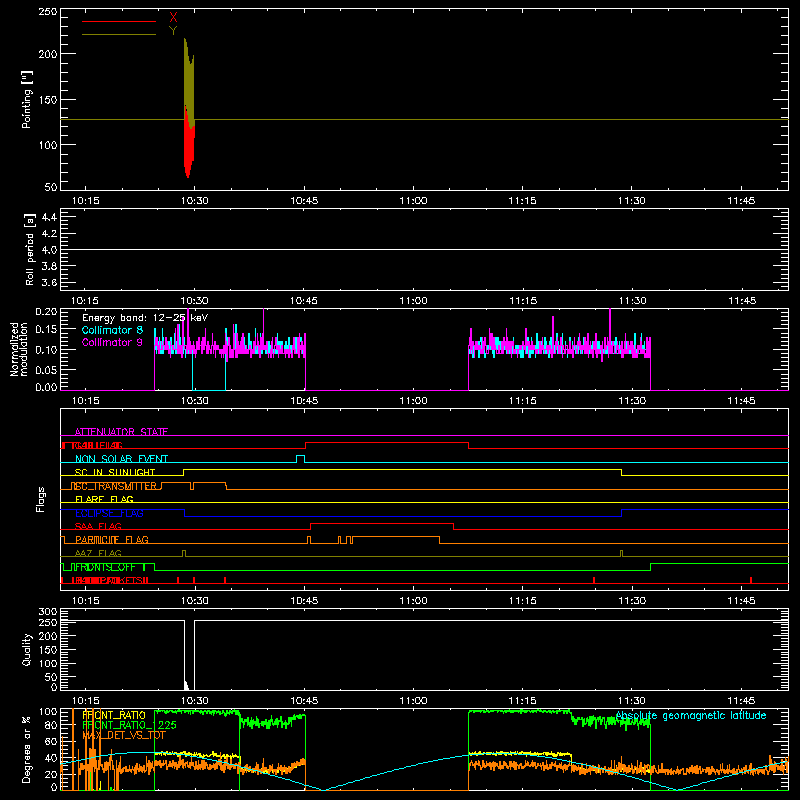Click the quality drop-out dip near 10:30
800x800 pixels.
pos(189,656)
